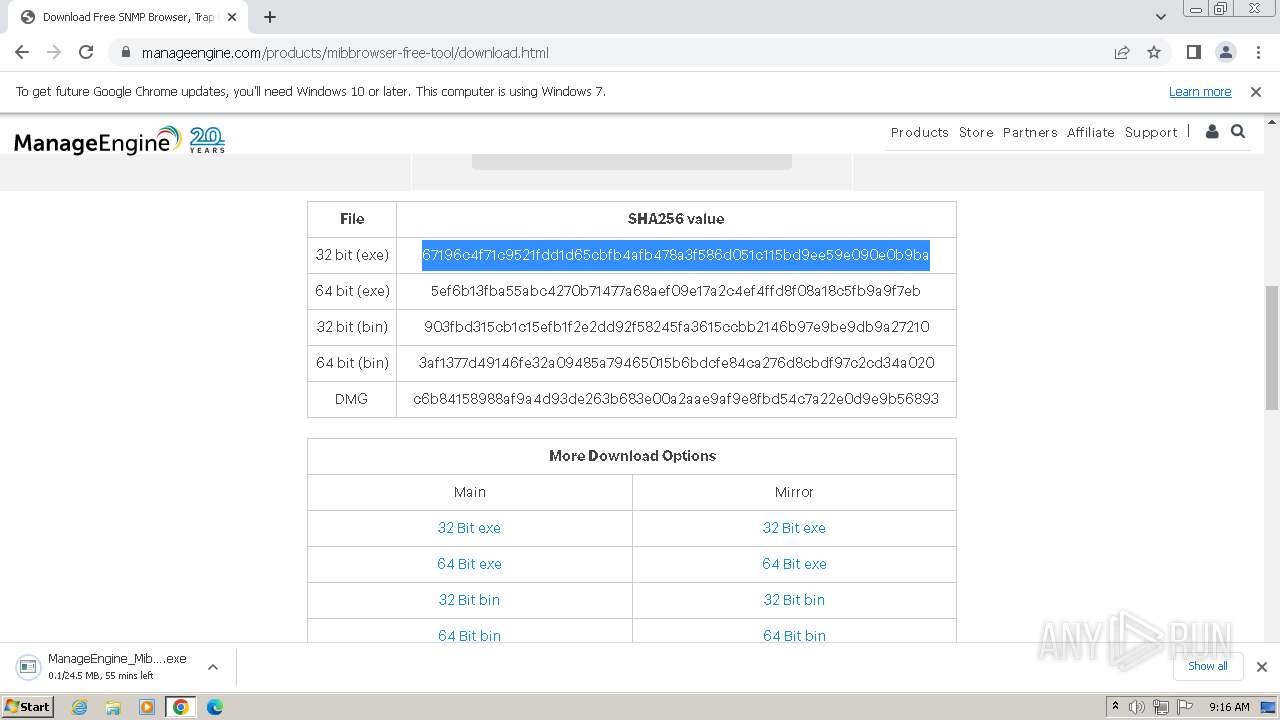Open the ManageEngine site search icon

coord(1238,132)
